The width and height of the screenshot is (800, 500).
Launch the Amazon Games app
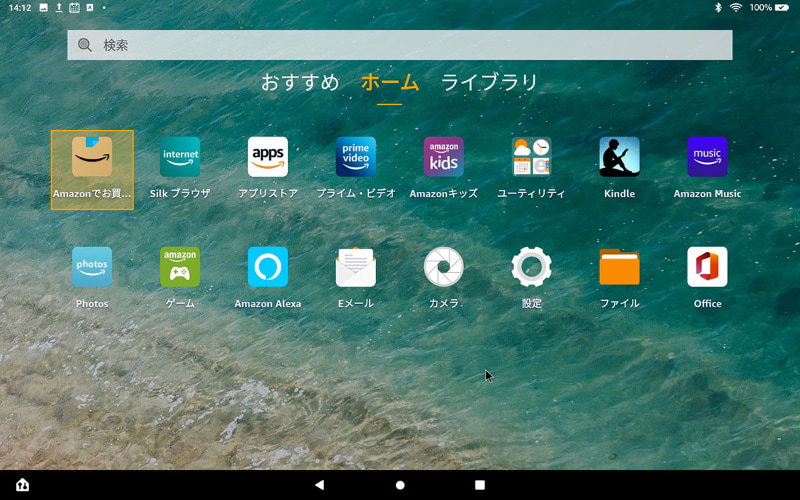[x=180, y=267]
